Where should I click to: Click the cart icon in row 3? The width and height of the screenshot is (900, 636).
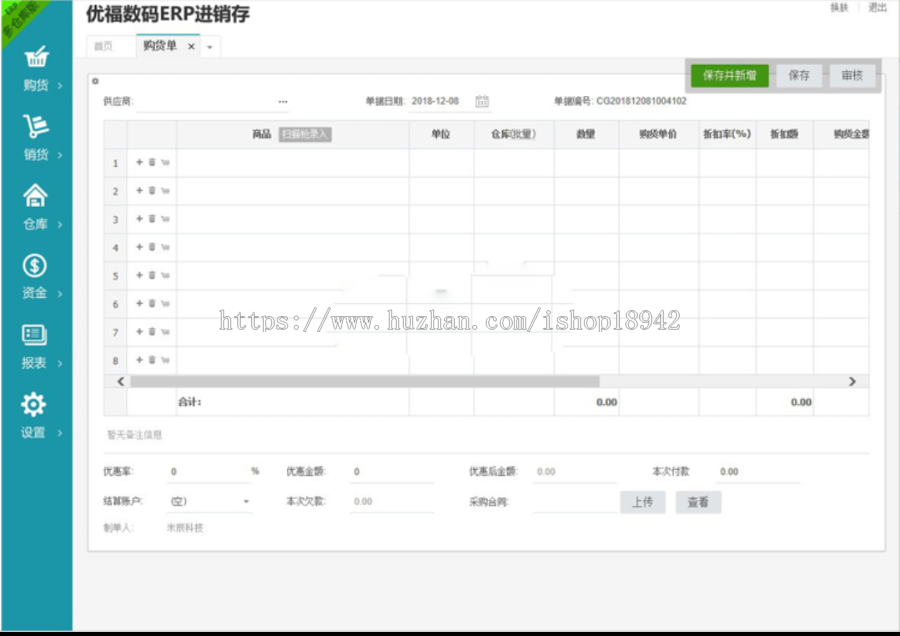(x=165, y=219)
